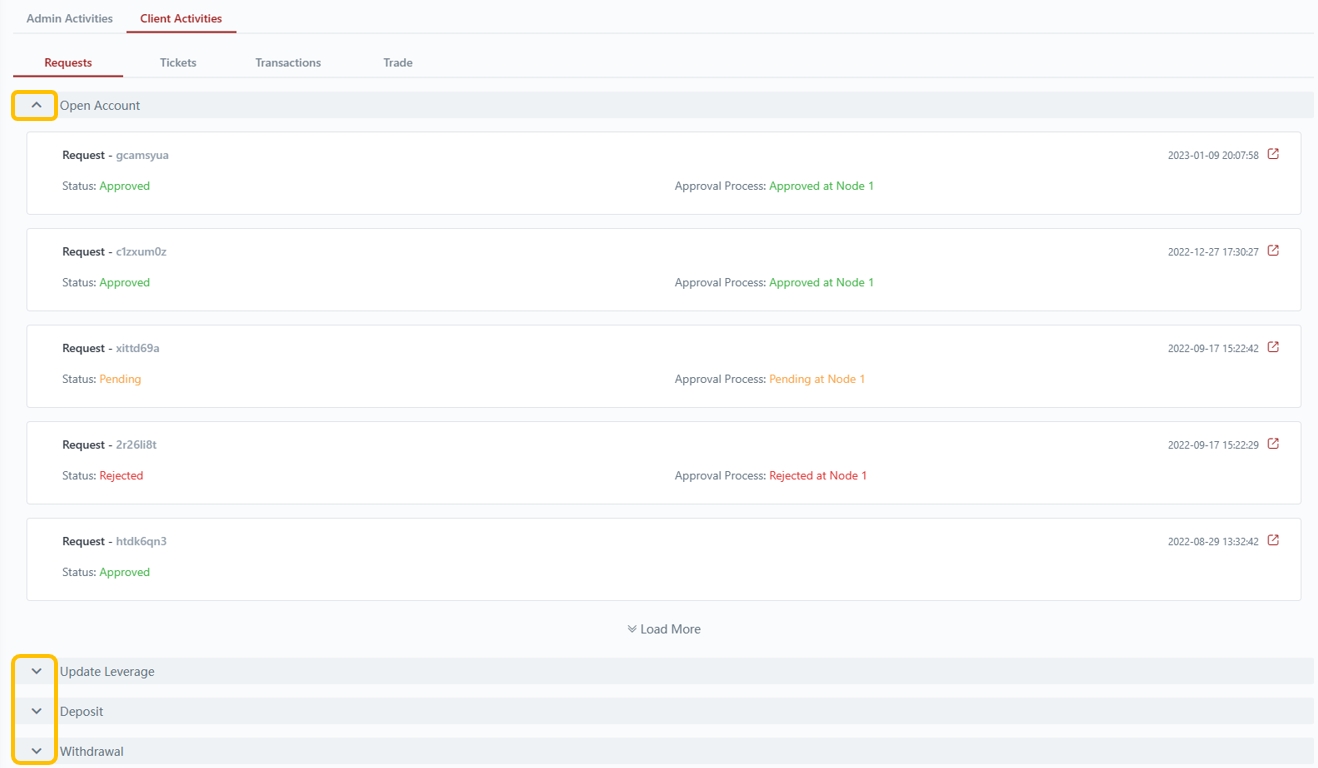Viewport: 1318px width, 768px height.
Task: Switch to the Trade sub-tab
Action: tap(397, 62)
